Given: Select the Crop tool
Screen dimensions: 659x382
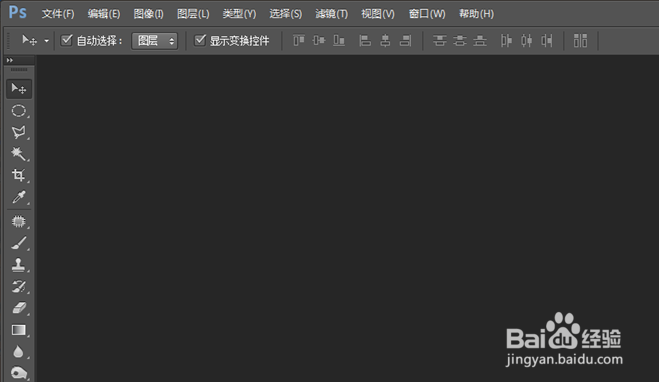Looking at the screenshot, I should (19, 175).
